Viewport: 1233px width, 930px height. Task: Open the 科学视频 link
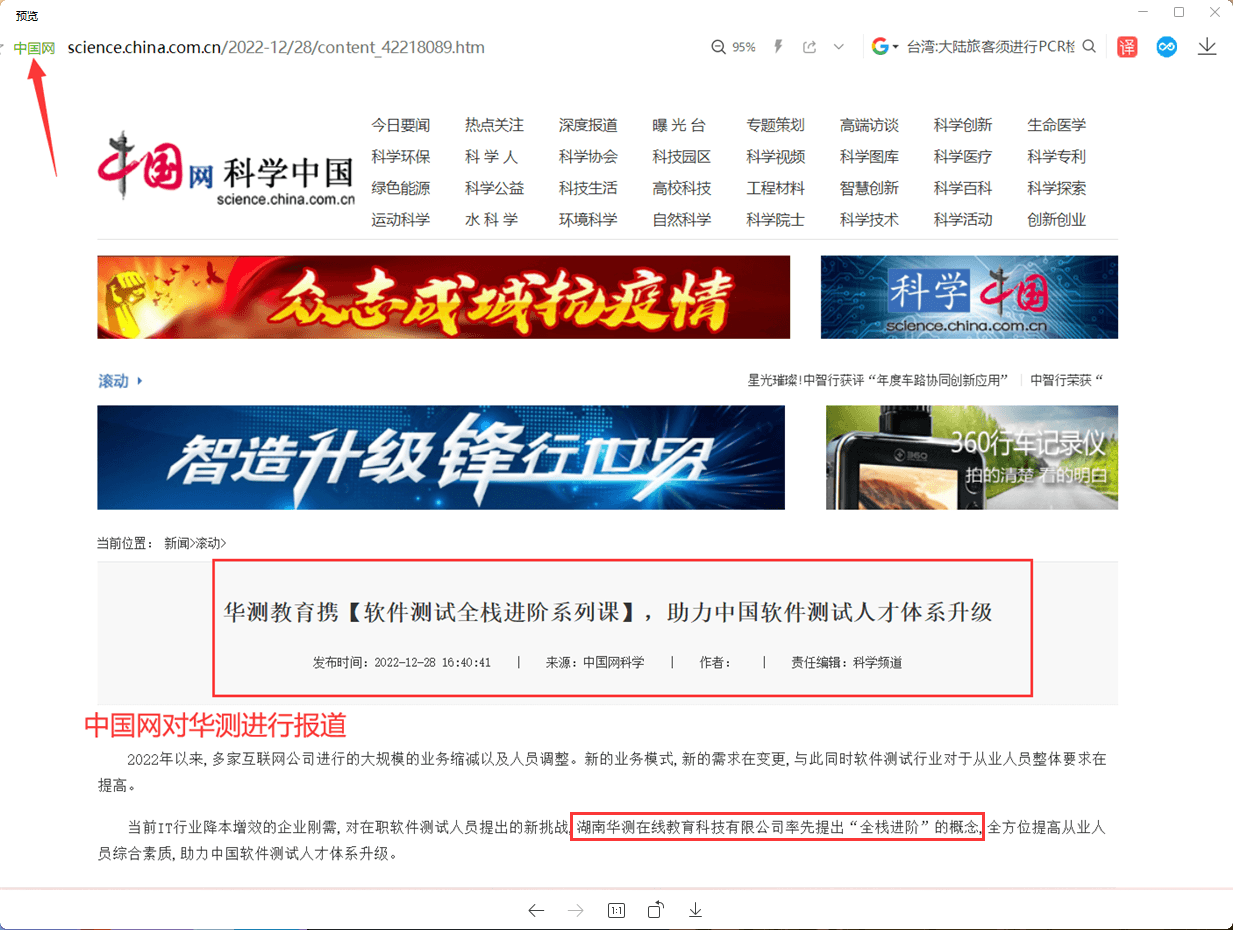[x=775, y=157]
